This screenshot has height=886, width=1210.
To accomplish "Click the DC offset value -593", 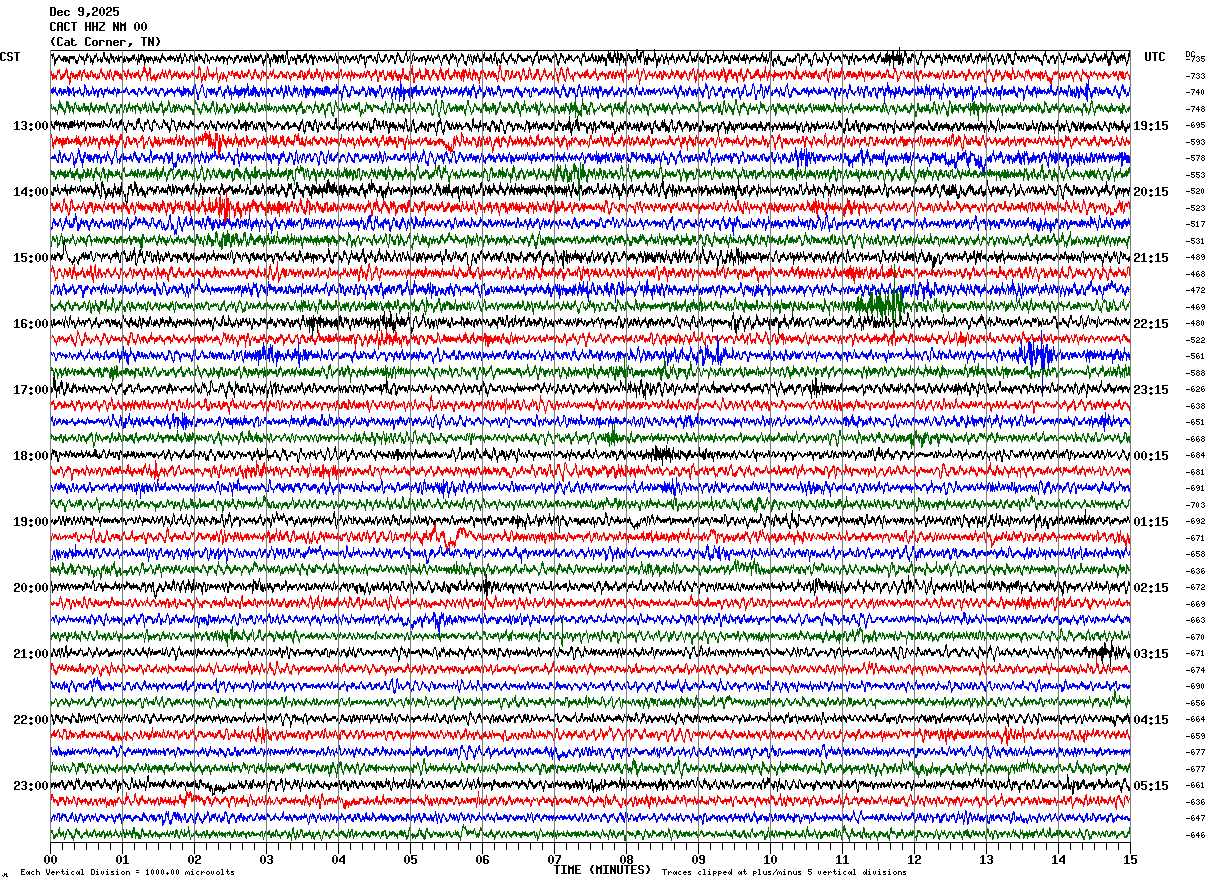I will (1195, 142).
